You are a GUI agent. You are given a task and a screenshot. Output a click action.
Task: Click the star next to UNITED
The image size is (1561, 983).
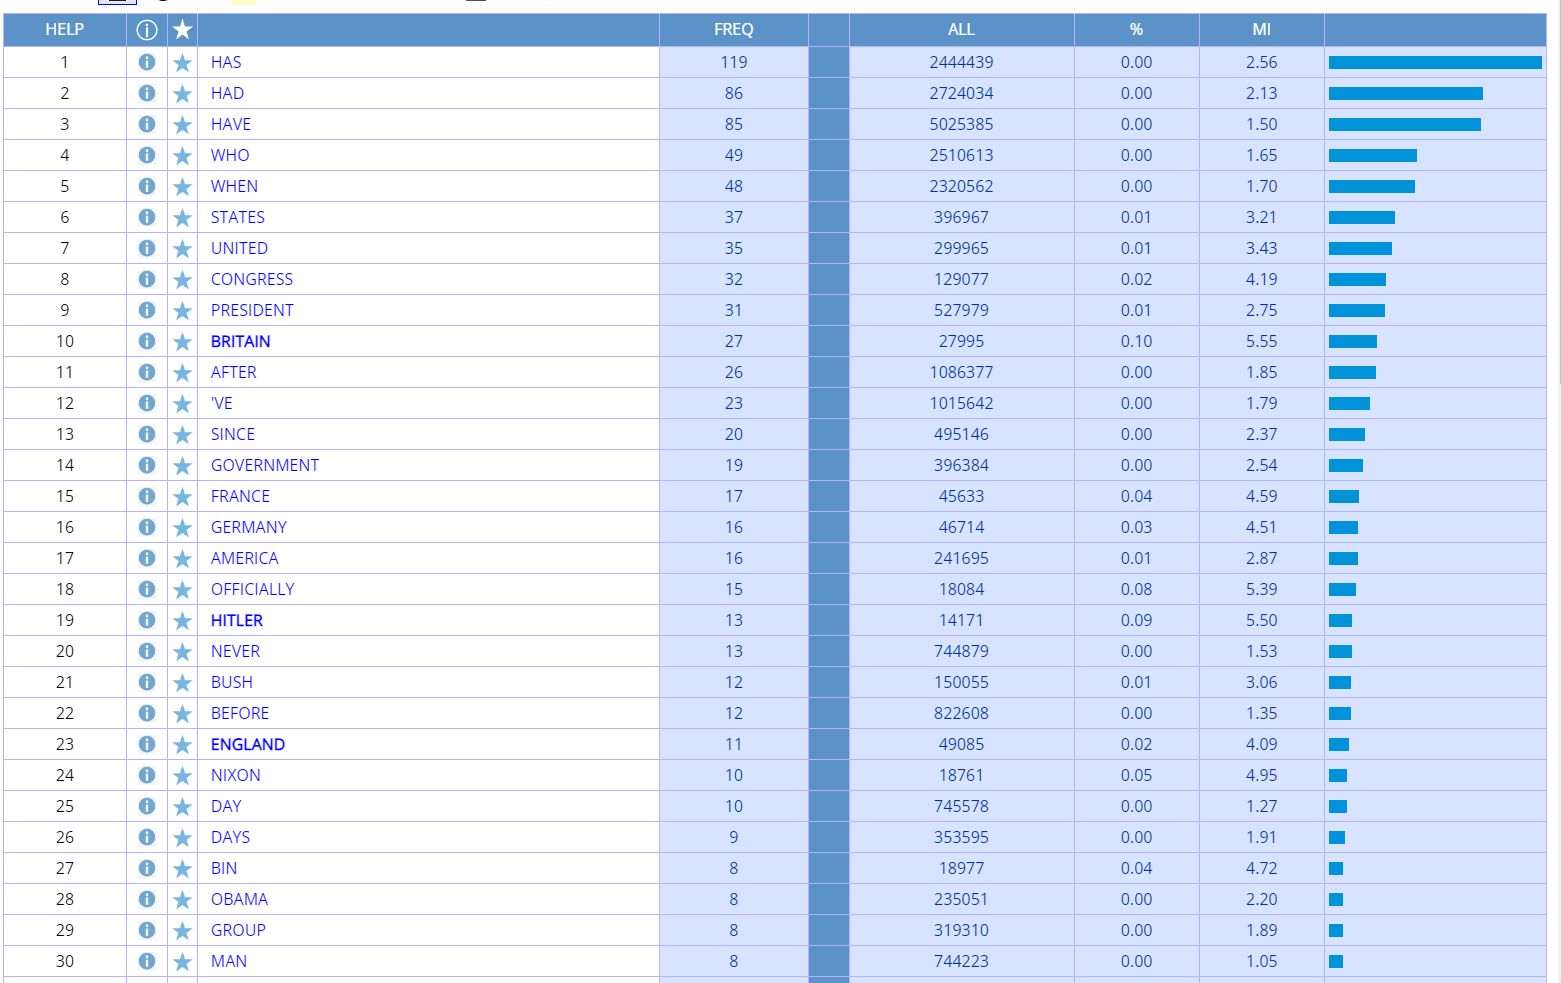click(182, 249)
